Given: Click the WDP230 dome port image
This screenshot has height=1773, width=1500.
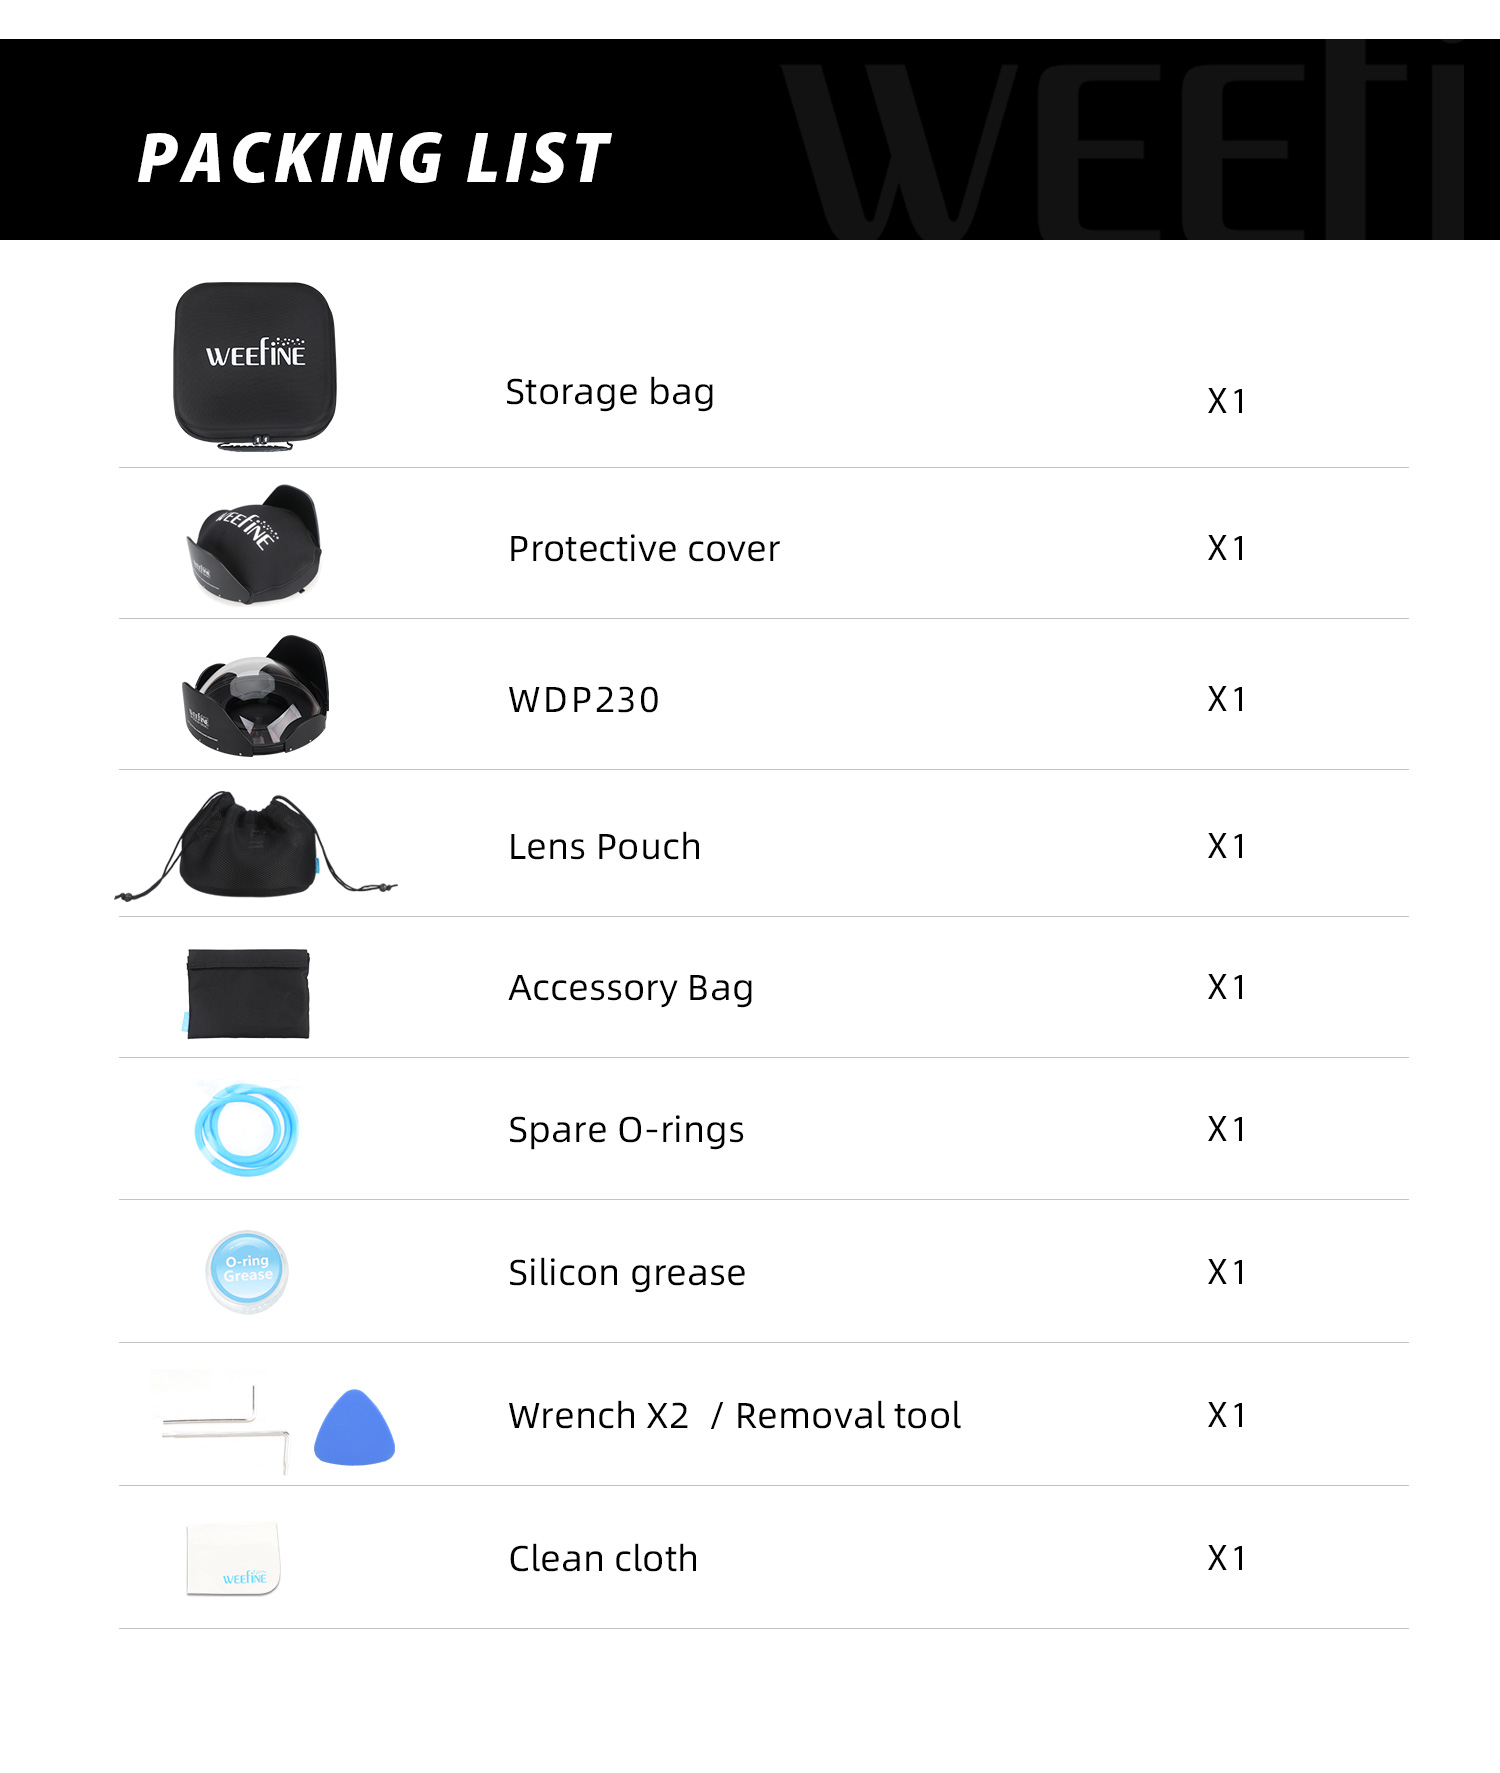Looking at the screenshot, I should click(x=255, y=696).
